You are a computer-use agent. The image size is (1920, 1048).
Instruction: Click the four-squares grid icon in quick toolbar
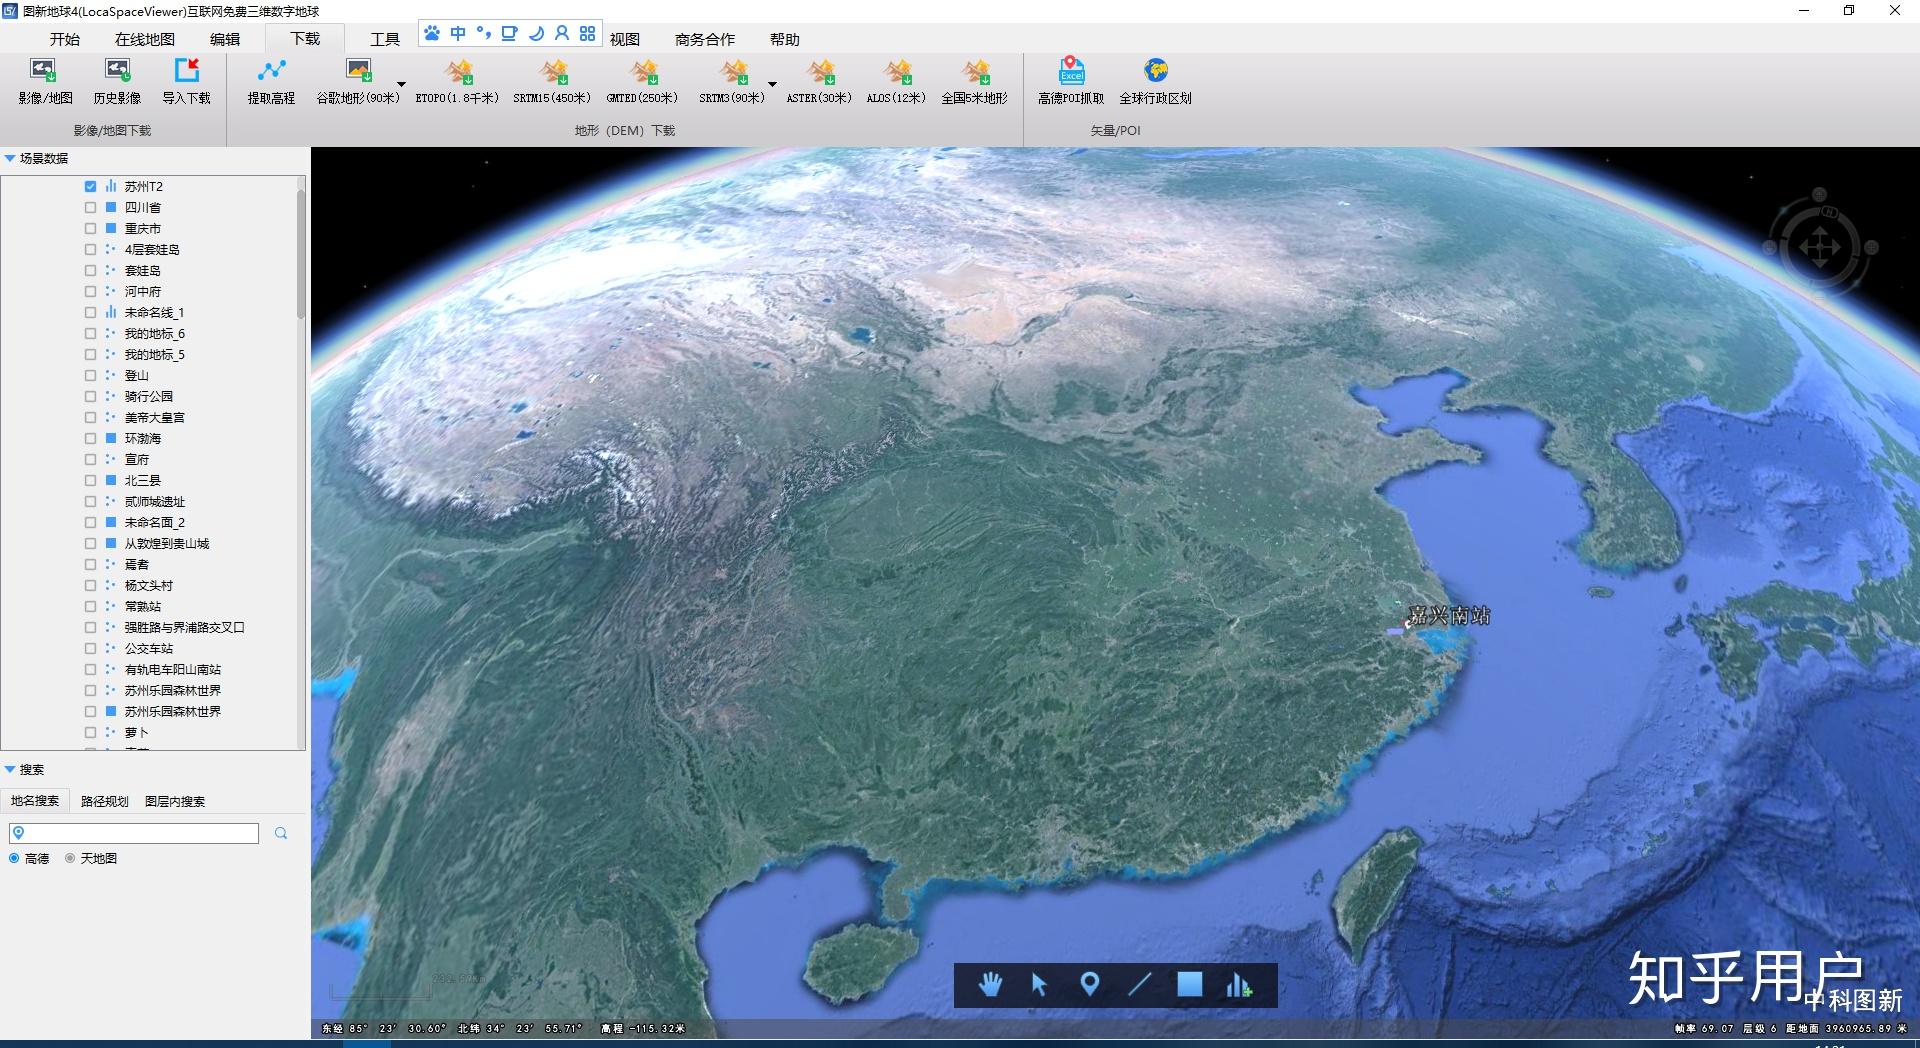[x=588, y=33]
